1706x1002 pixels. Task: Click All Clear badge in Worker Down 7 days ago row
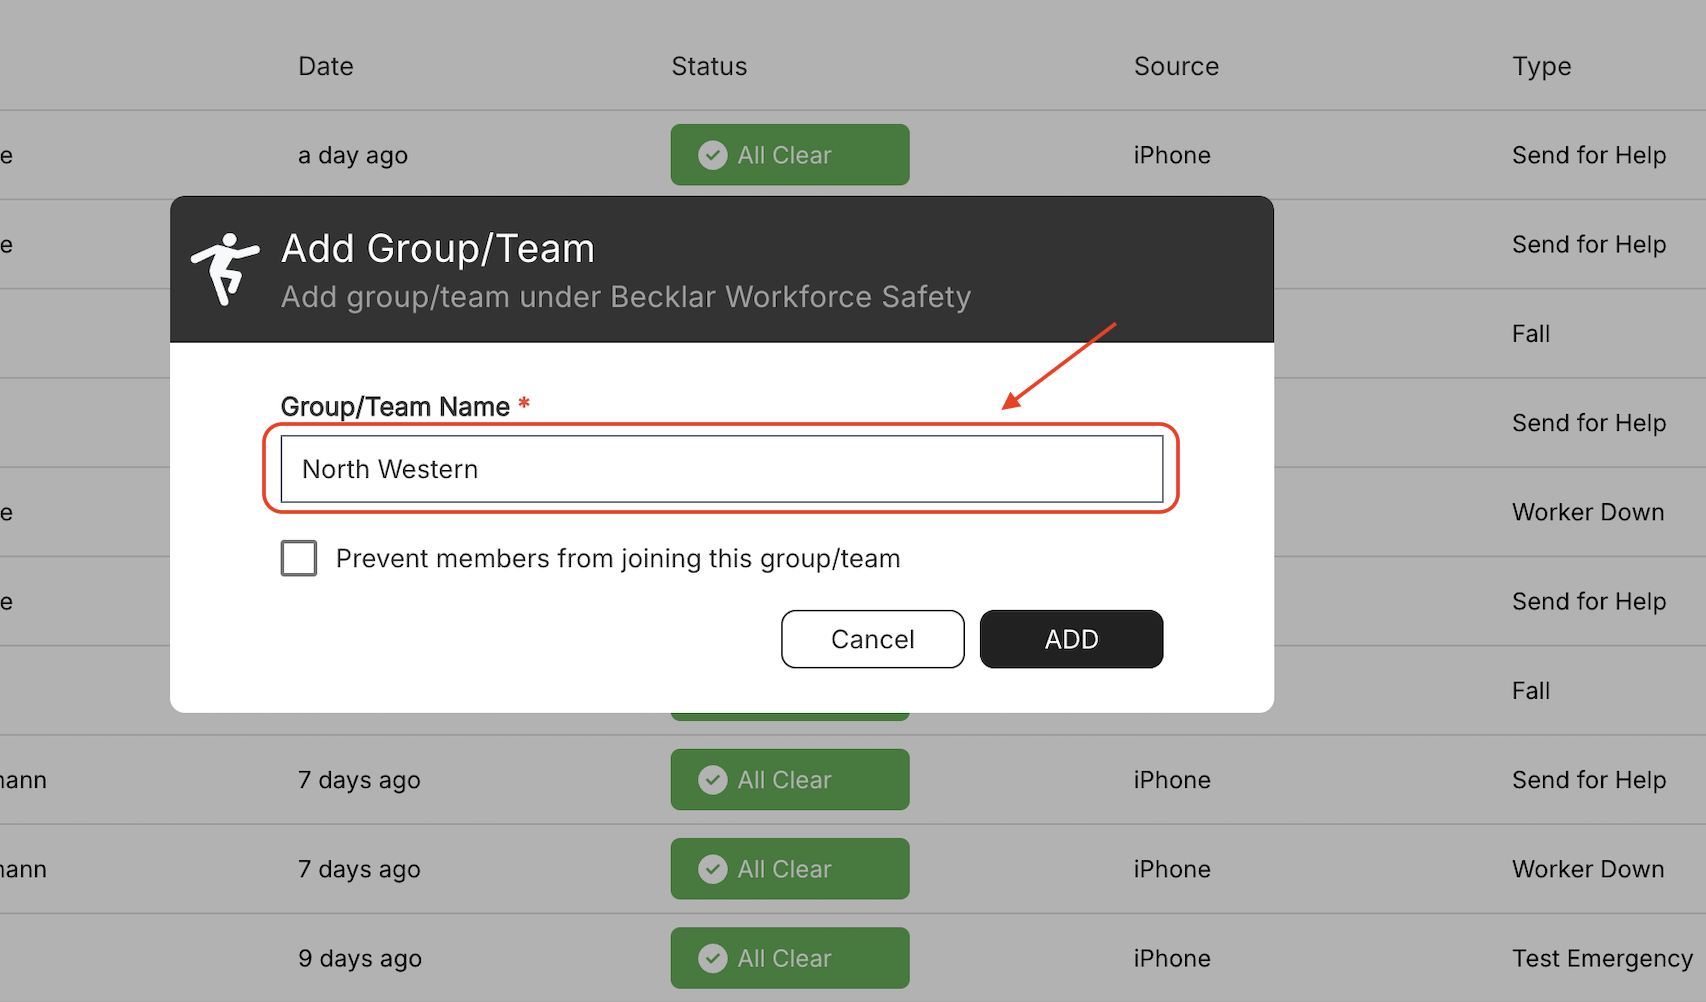[x=790, y=869]
